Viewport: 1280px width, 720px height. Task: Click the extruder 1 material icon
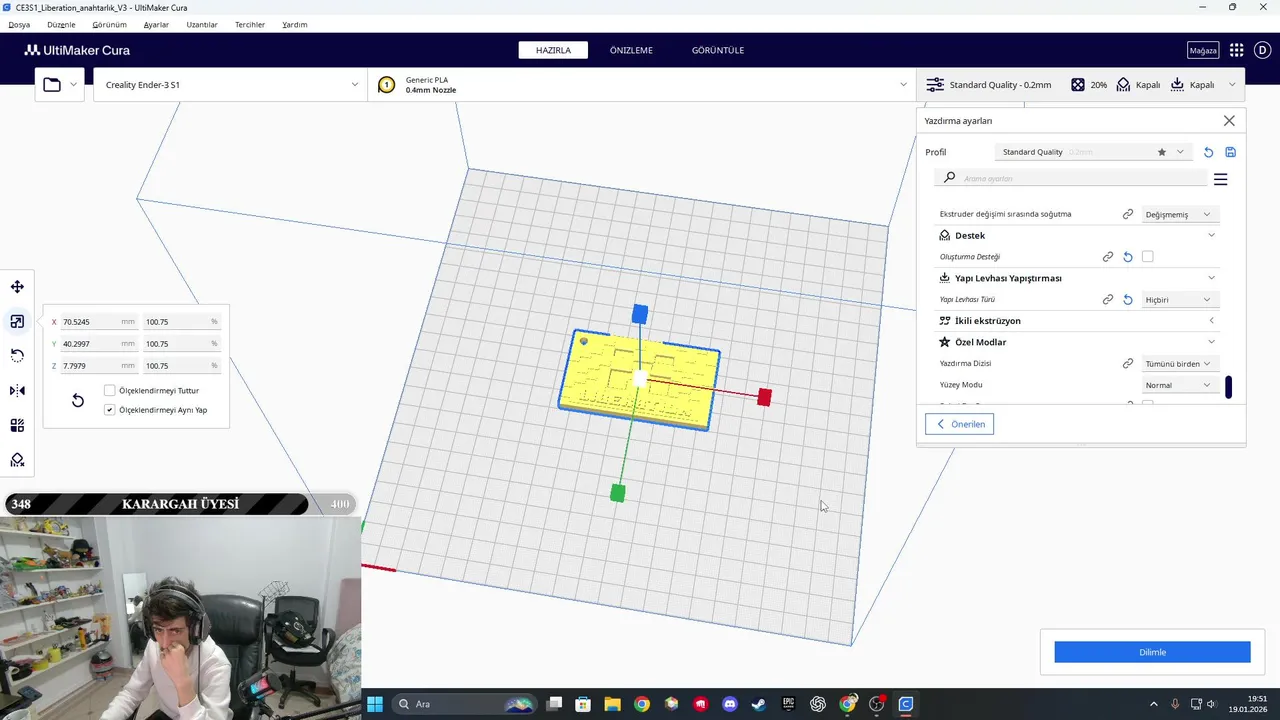click(386, 85)
